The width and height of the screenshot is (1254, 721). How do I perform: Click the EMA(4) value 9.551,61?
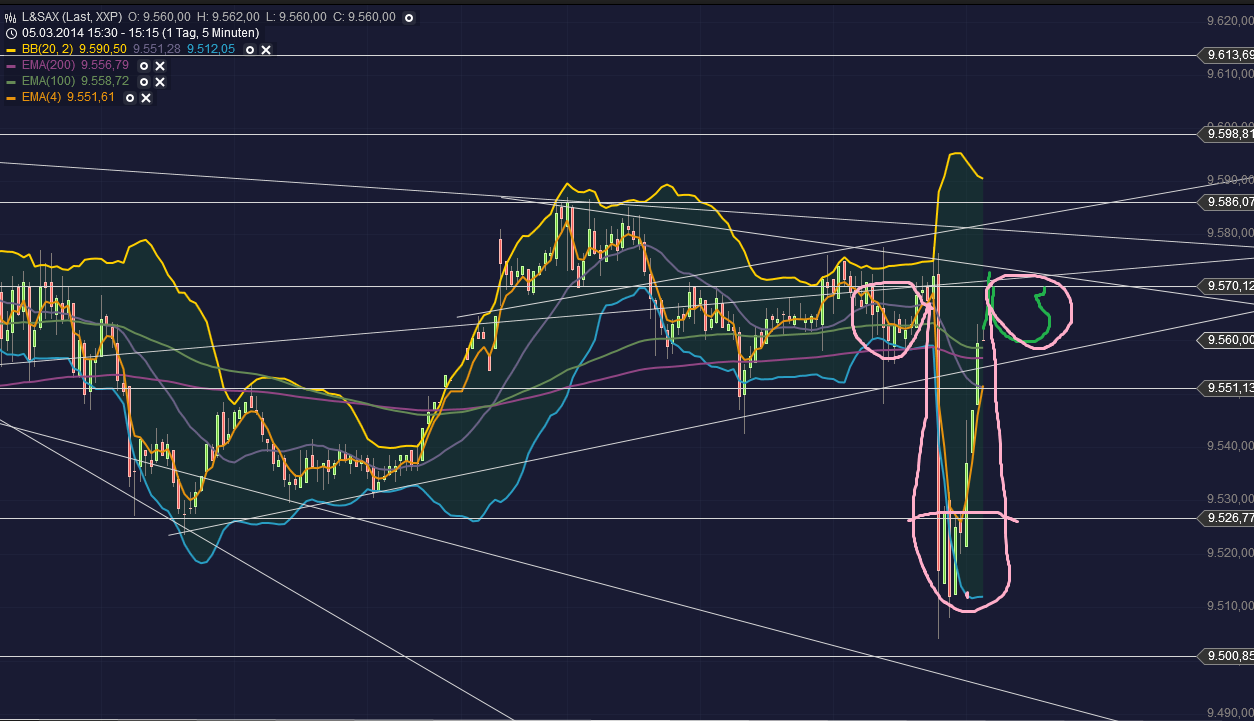[90, 97]
